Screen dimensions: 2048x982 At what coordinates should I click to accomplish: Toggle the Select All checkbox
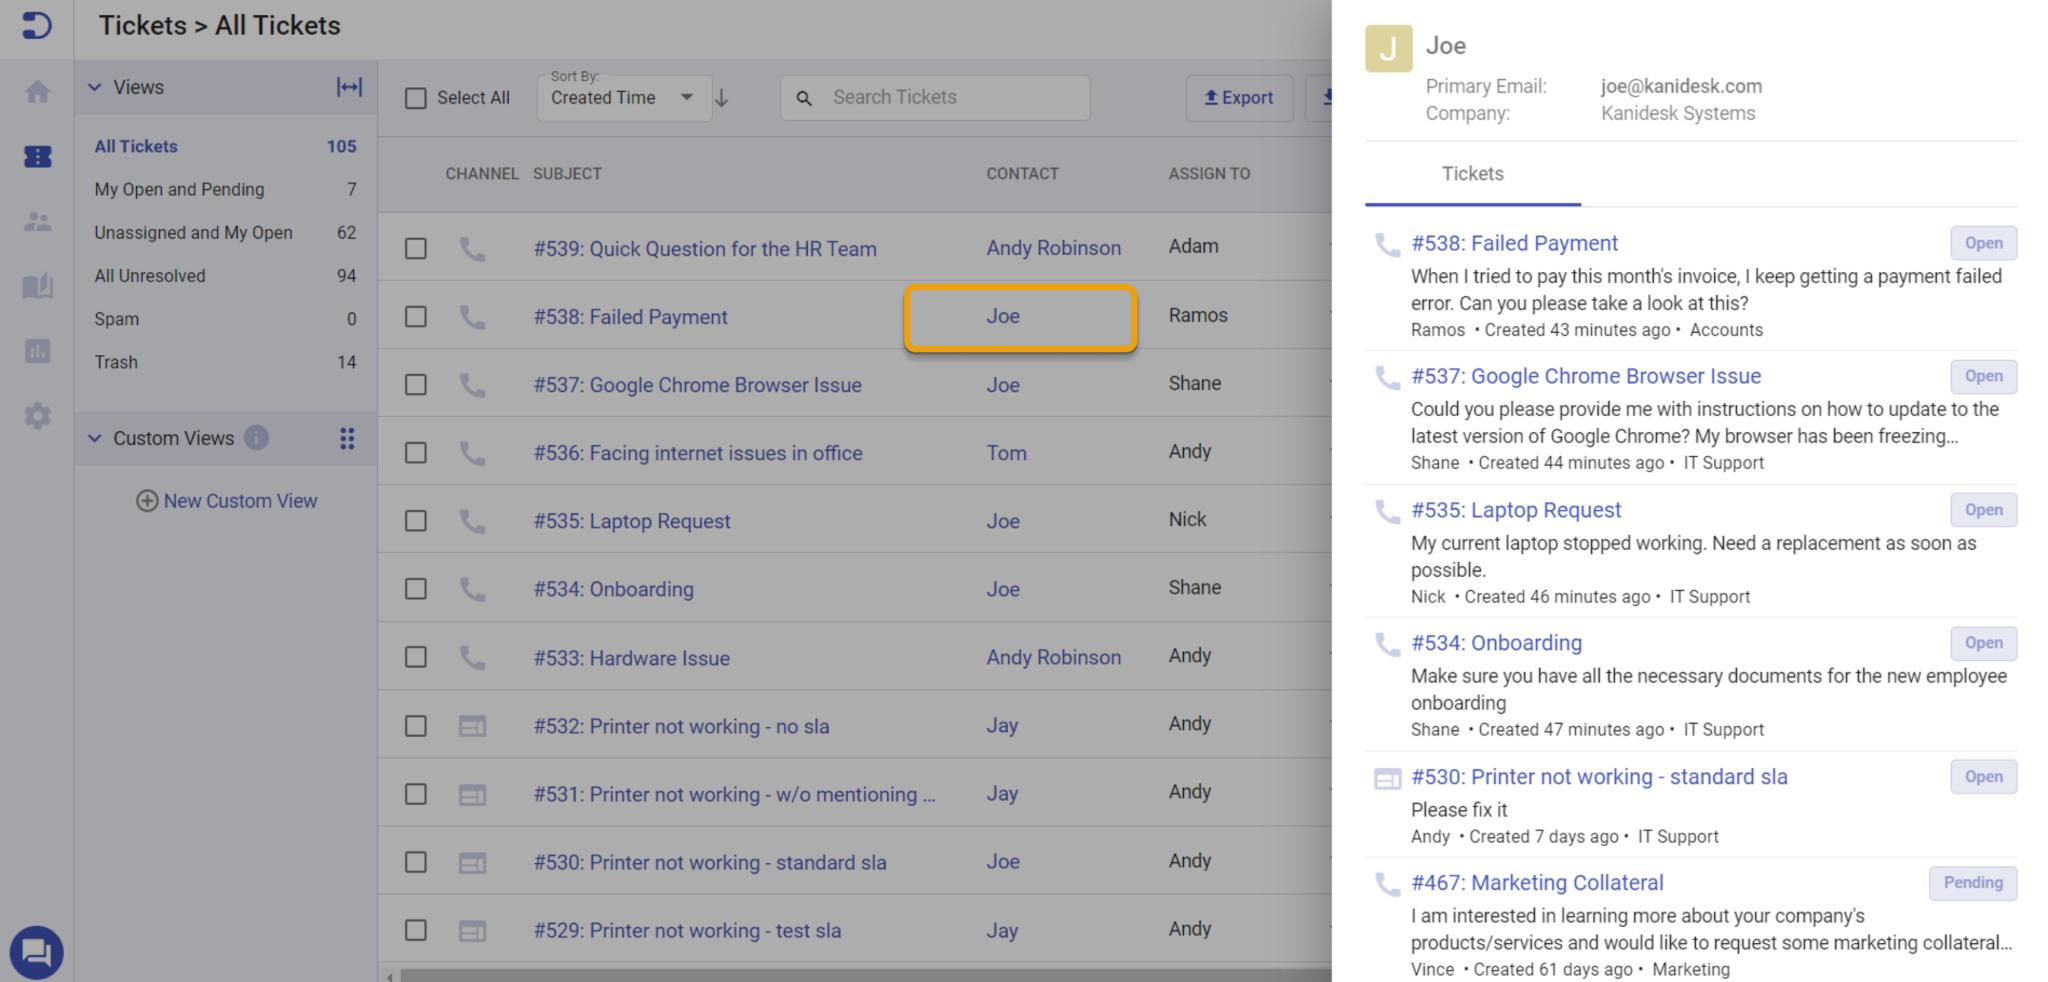(415, 97)
